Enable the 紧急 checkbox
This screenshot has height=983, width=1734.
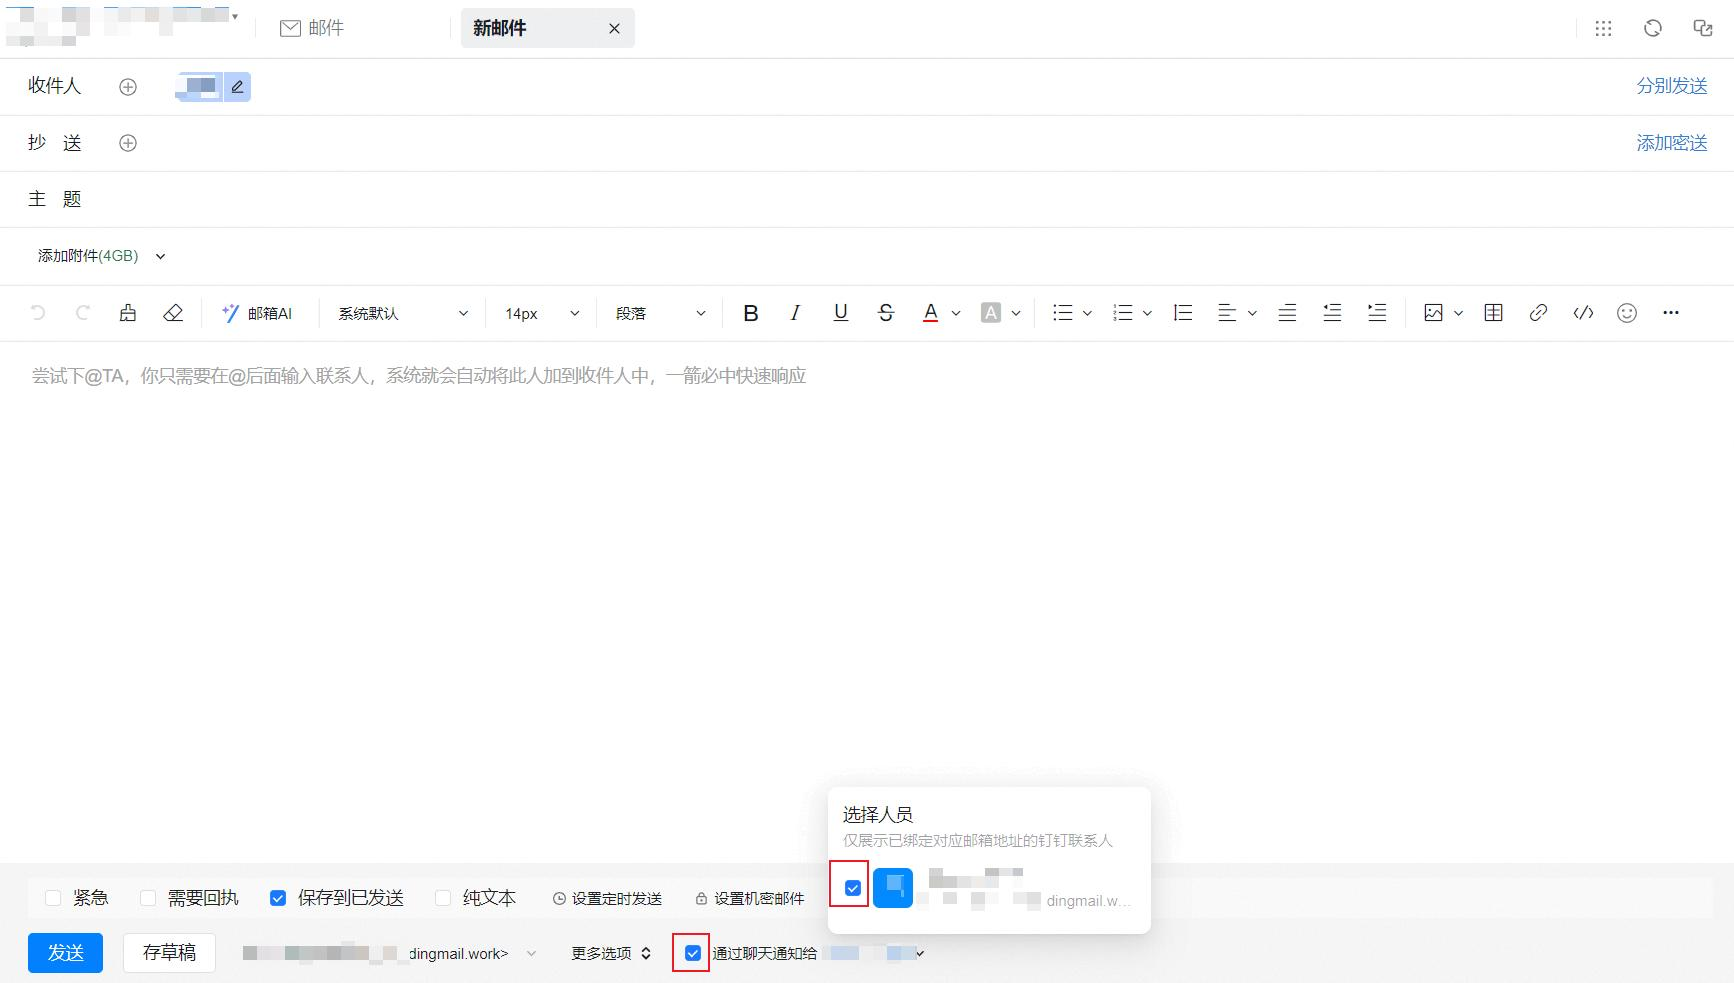coord(54,898)
